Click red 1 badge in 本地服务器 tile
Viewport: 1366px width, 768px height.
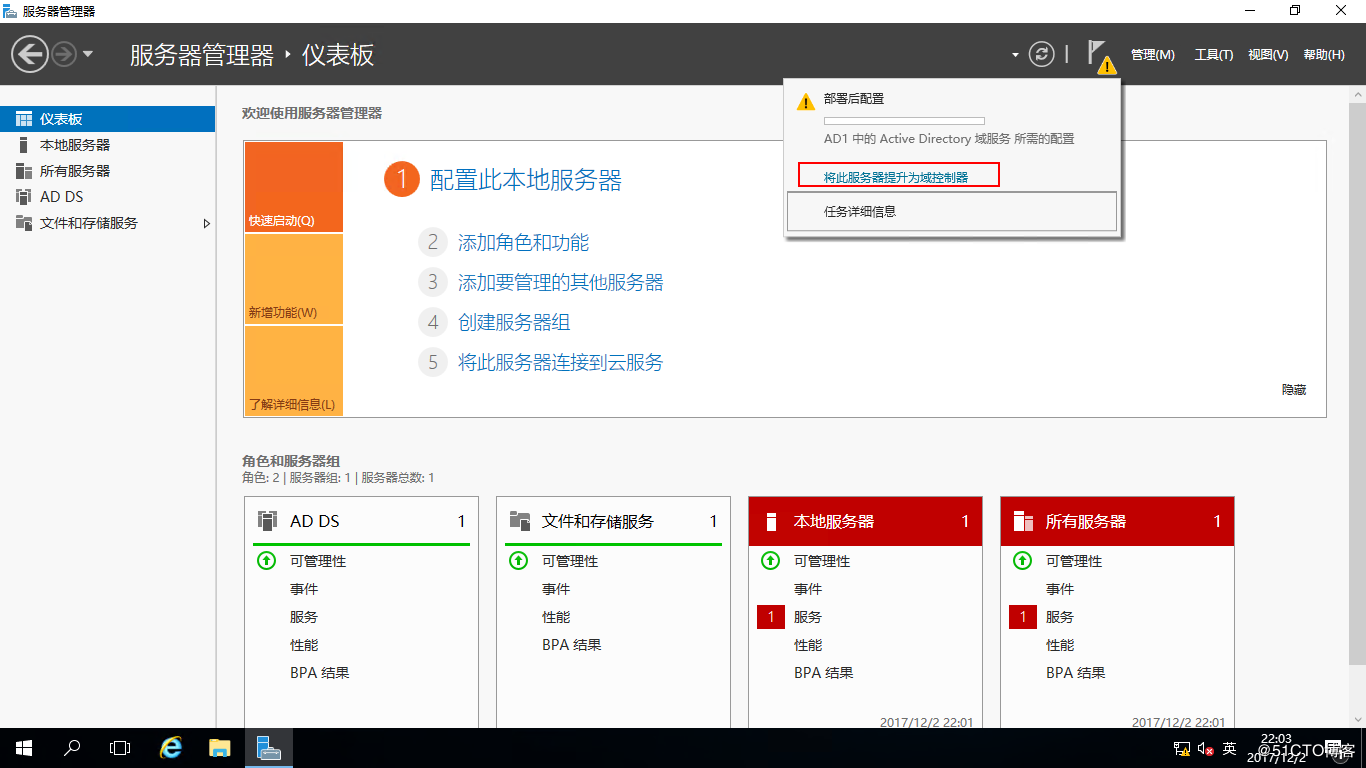coord(771,617)
